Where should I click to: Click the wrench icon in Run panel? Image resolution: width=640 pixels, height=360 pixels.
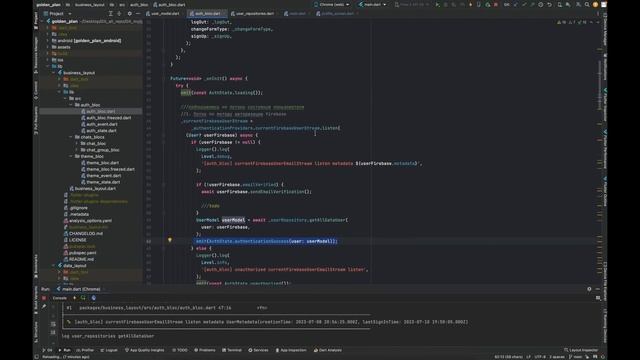44,307
